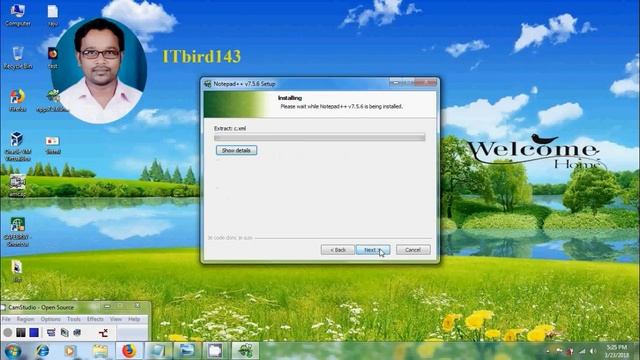Click the system tray clock
Screen dimensions: 640x360
point(617,351)
